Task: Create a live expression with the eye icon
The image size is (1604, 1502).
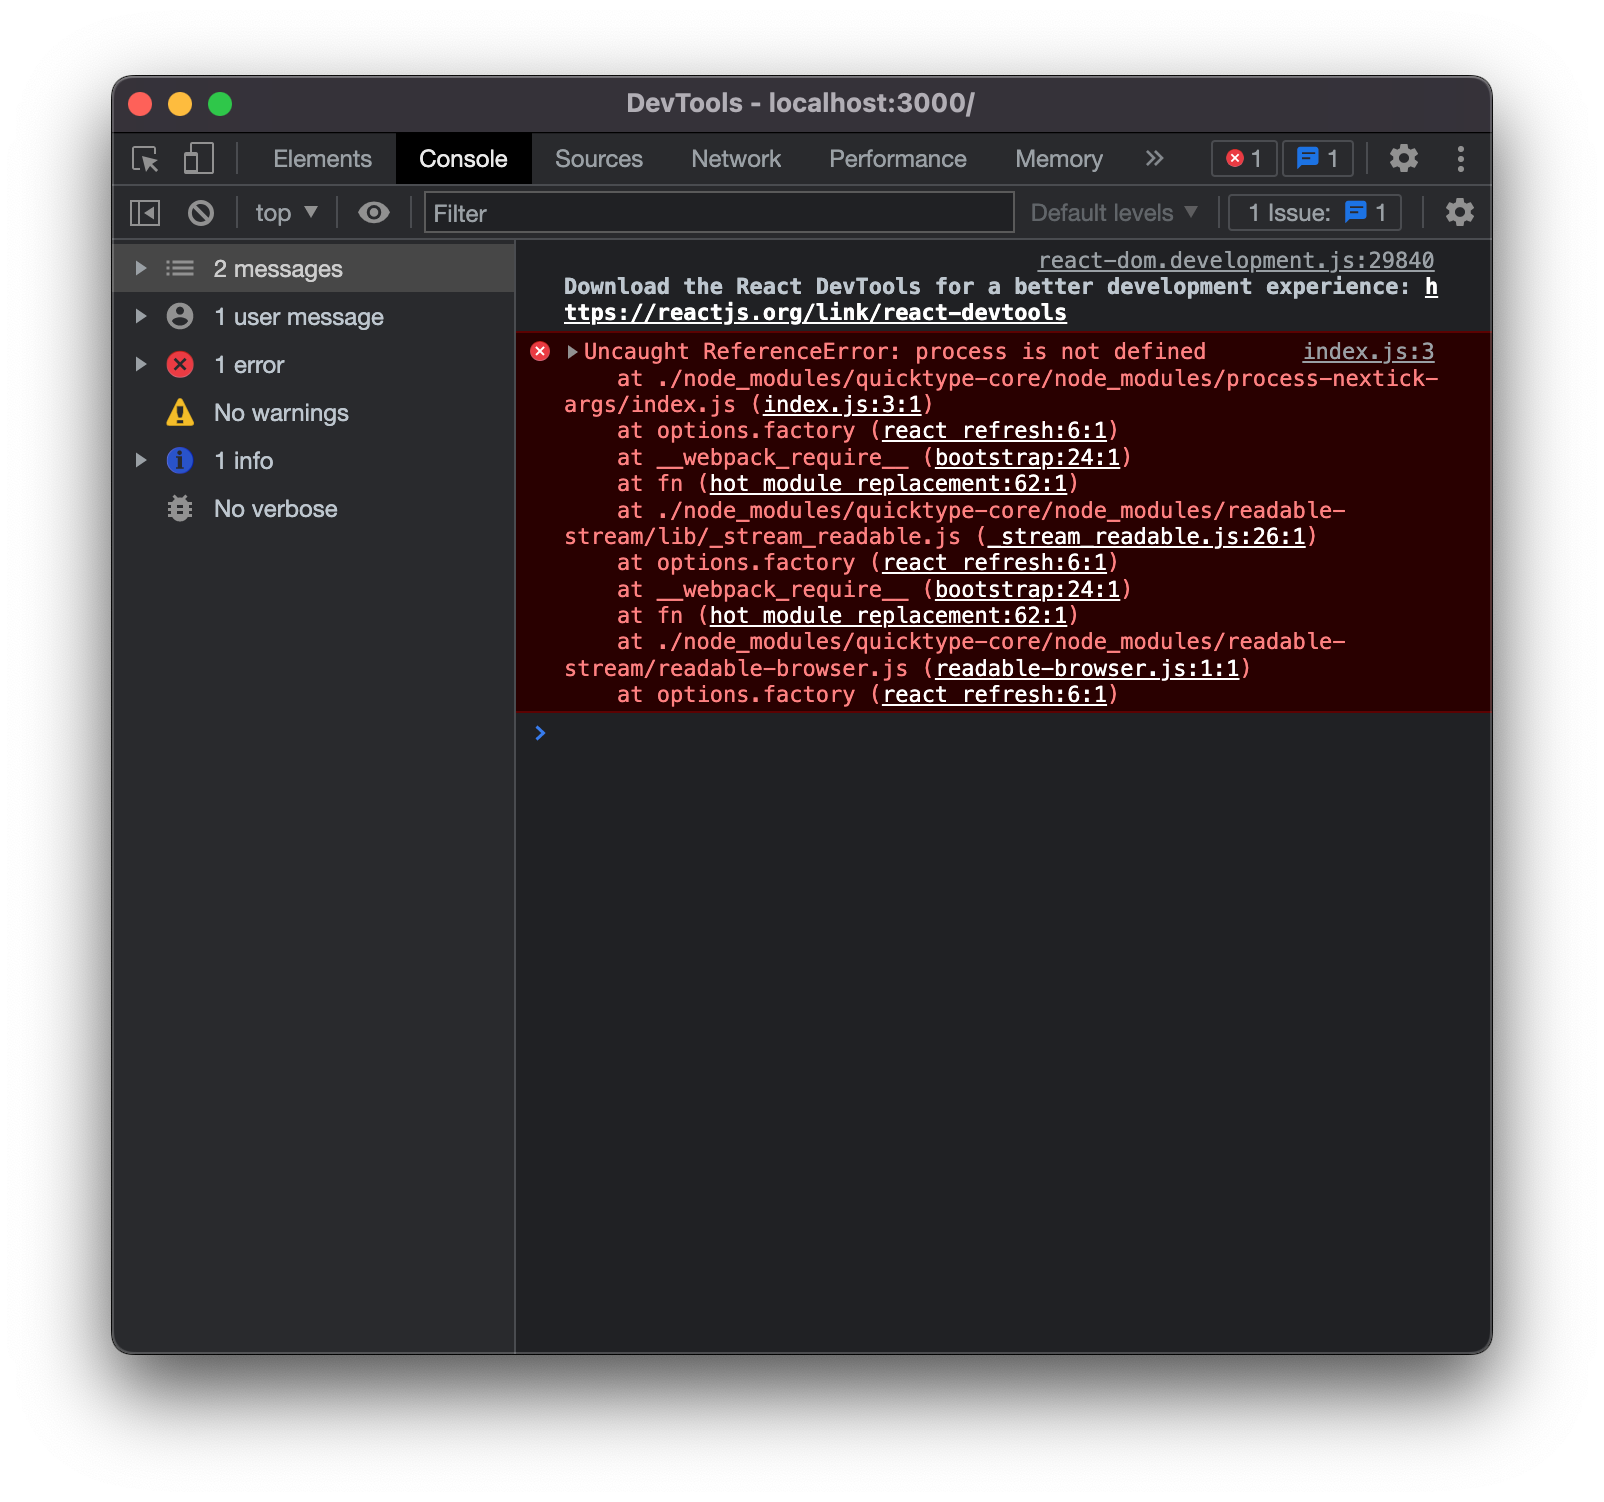Action: [373, 212]
